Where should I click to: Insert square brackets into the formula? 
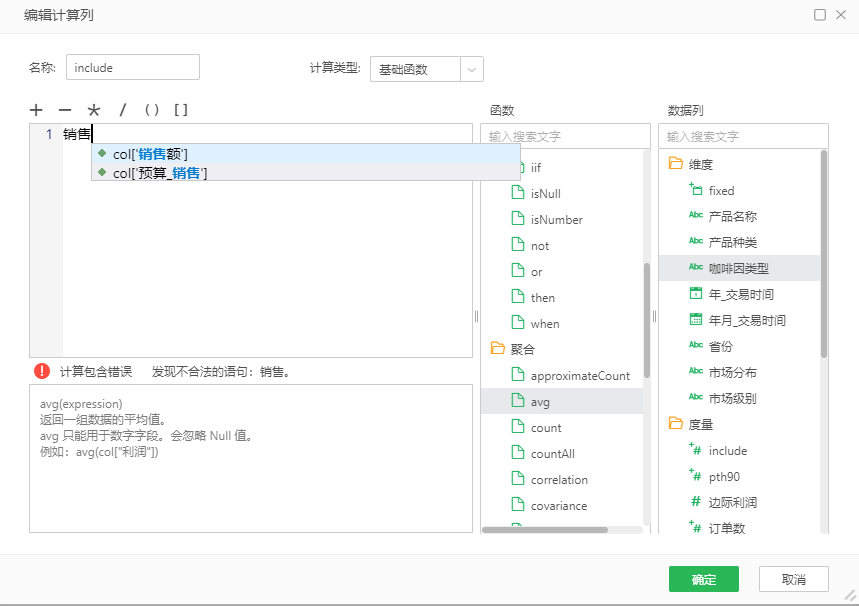181,110
